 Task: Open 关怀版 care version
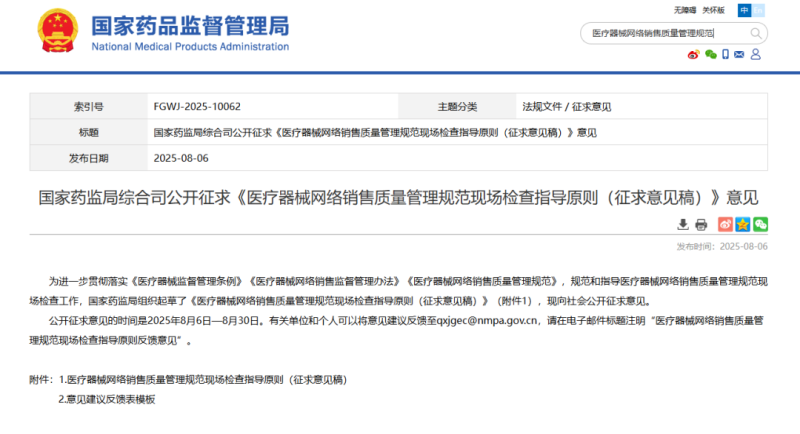click(x=712, y=10)
